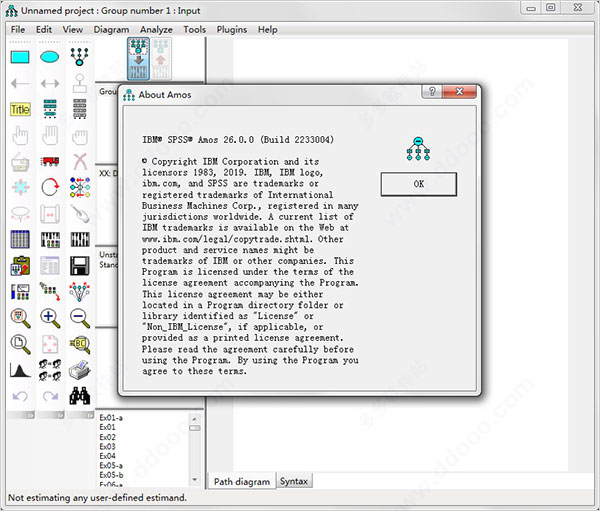Click the undo arrow icon
600x511 pixels.
(x=20, y=396)
